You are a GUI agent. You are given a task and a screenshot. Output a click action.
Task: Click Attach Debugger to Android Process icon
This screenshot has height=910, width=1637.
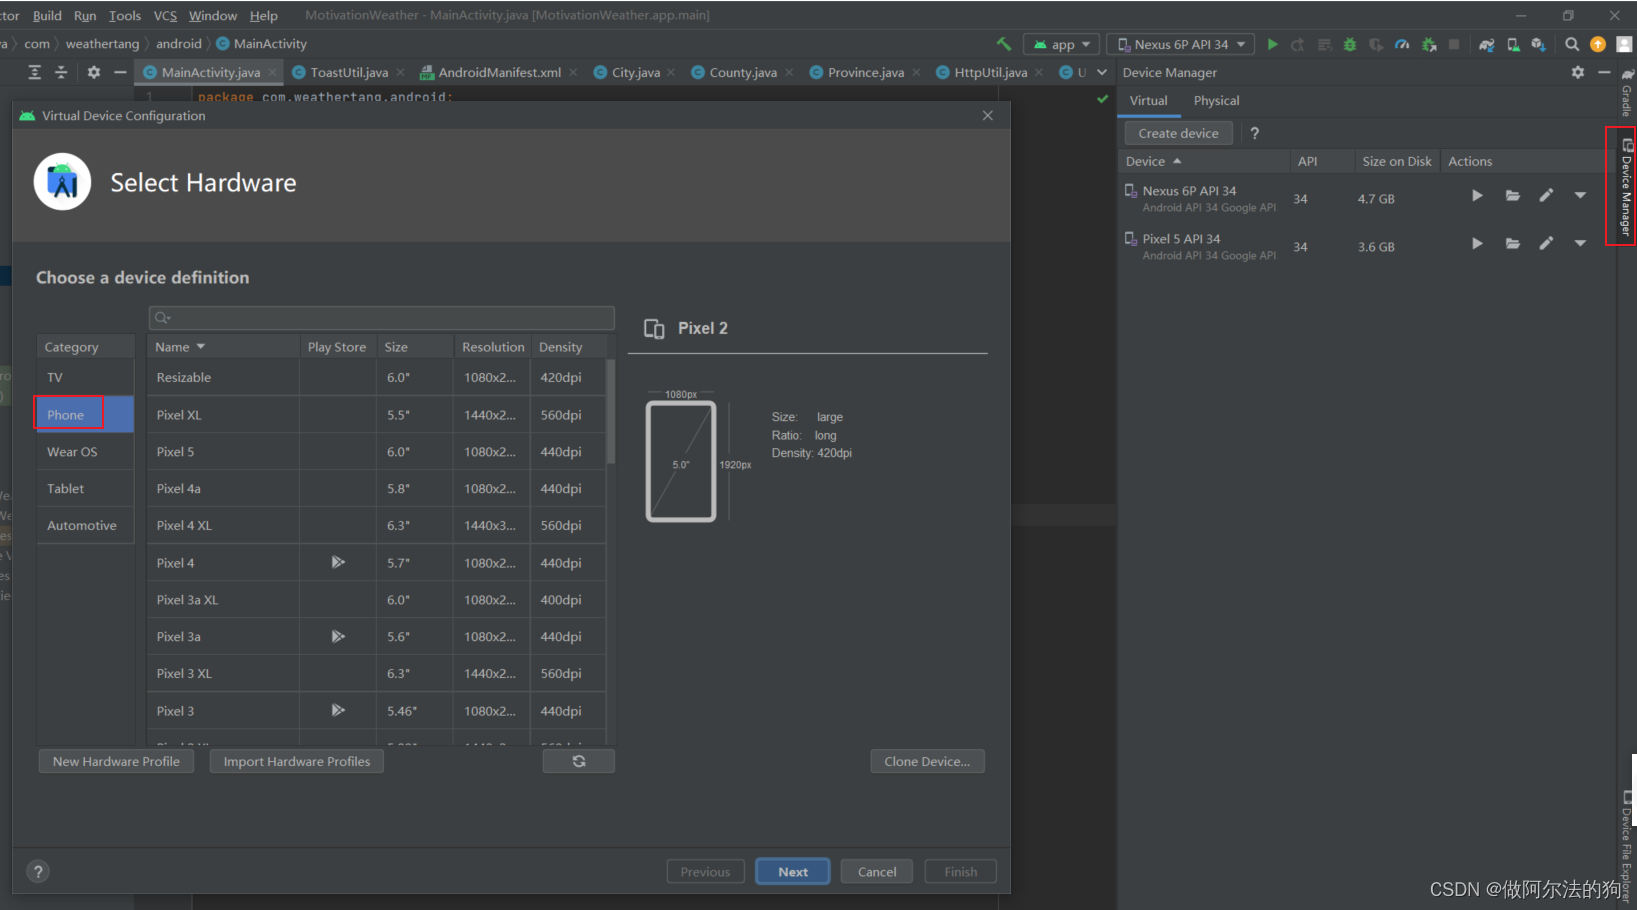pos(1429,44)
